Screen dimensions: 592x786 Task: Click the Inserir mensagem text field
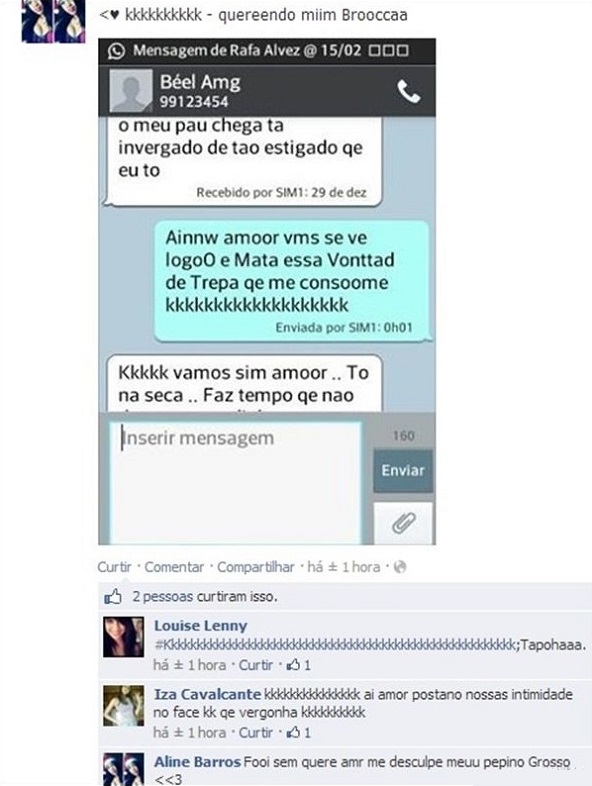tap(236, 483)
